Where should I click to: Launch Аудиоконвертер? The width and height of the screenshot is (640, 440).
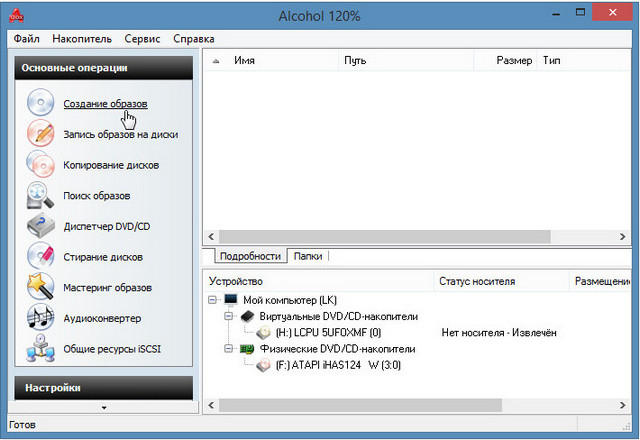(102, 318)
